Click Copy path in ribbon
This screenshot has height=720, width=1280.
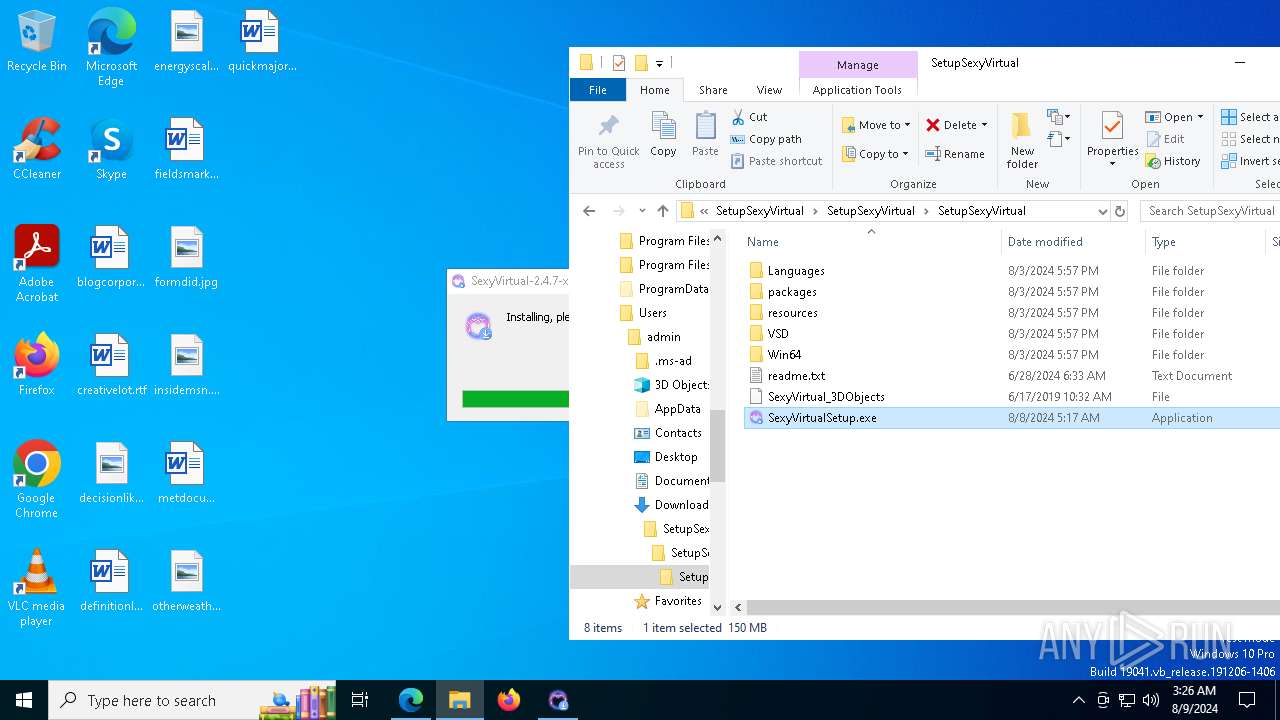[x=766, y=139]
